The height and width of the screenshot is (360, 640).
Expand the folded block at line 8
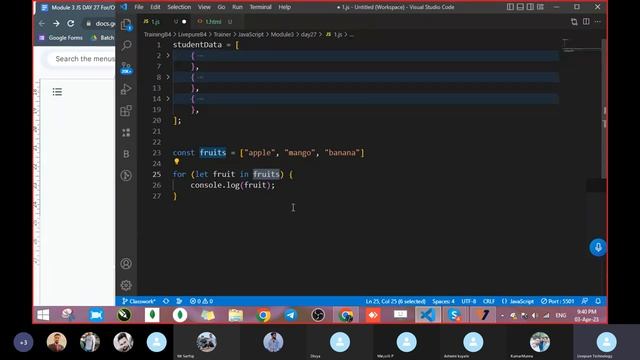(168, 77)
